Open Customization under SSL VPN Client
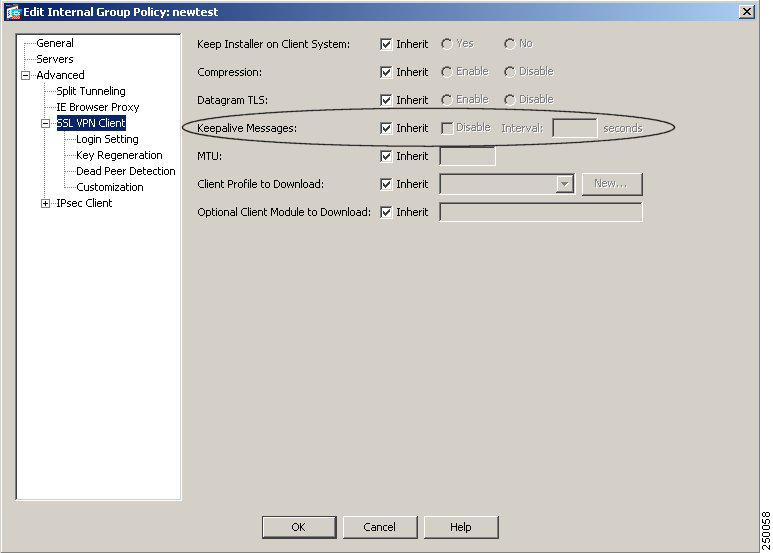773x553 pixels. coord(109,187)
